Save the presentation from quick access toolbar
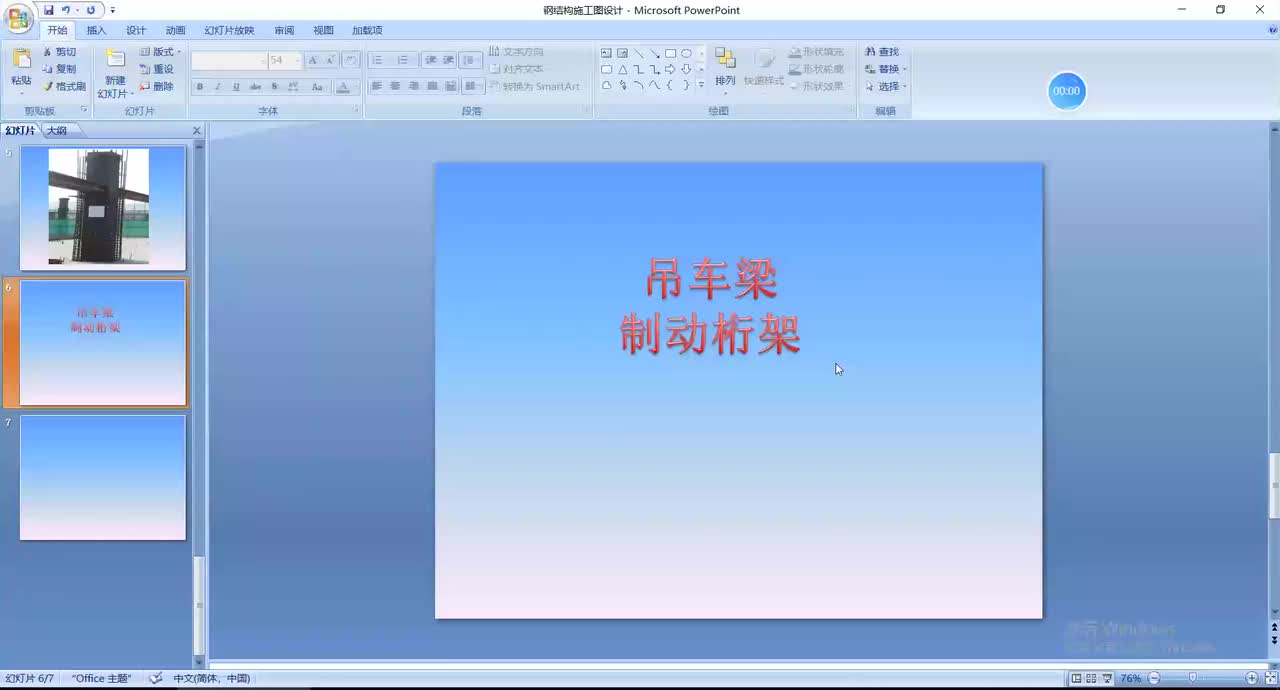Viewport: 1280px width, 690px height. [x=48, y=10]
